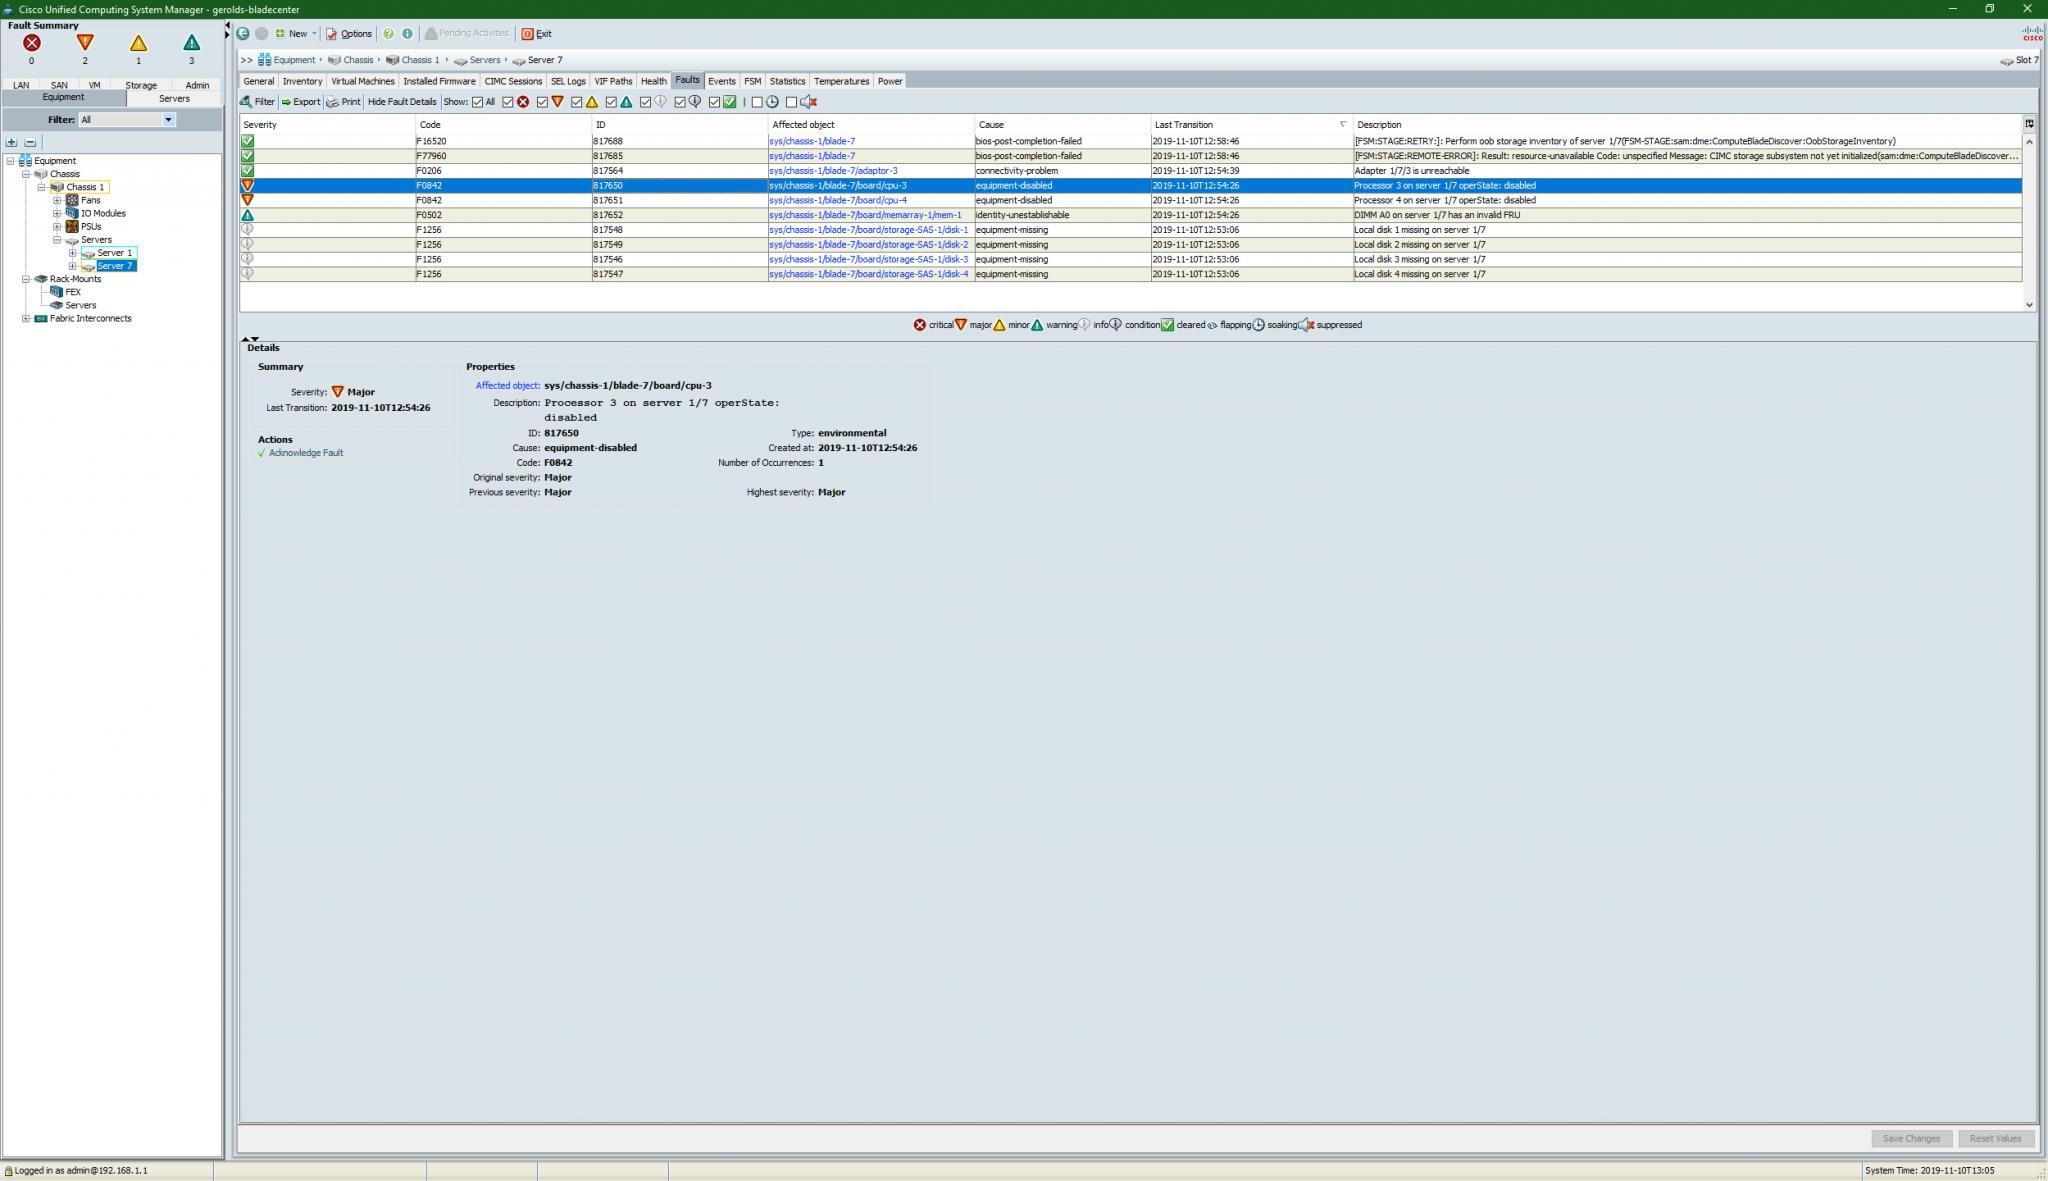This screenshot has width=2048, height=1181.
Task: Toggle the cleared faults filter checkbox
Action: pos(714,102)
